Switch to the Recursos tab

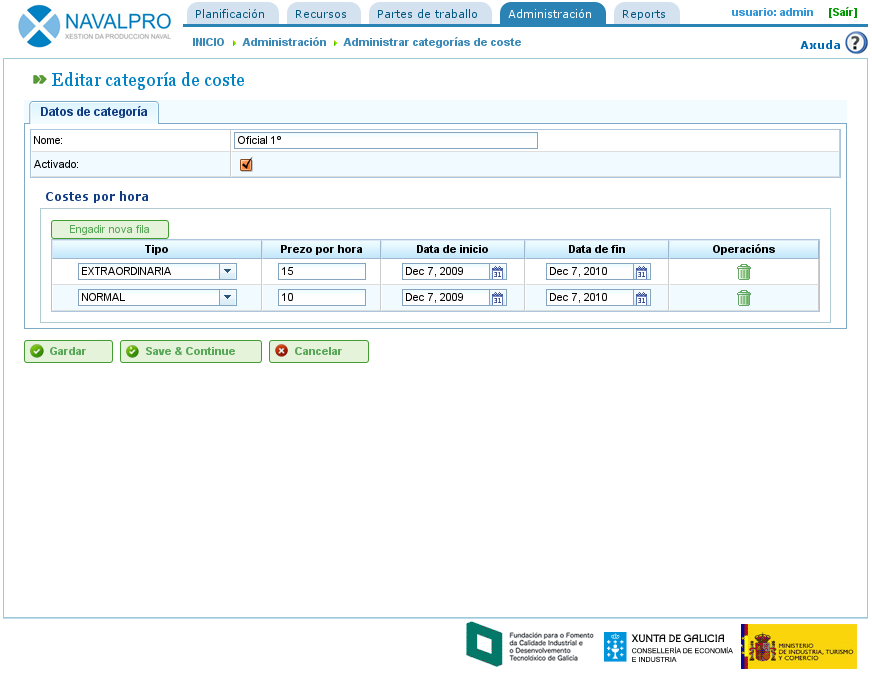[x=323, y=14]
